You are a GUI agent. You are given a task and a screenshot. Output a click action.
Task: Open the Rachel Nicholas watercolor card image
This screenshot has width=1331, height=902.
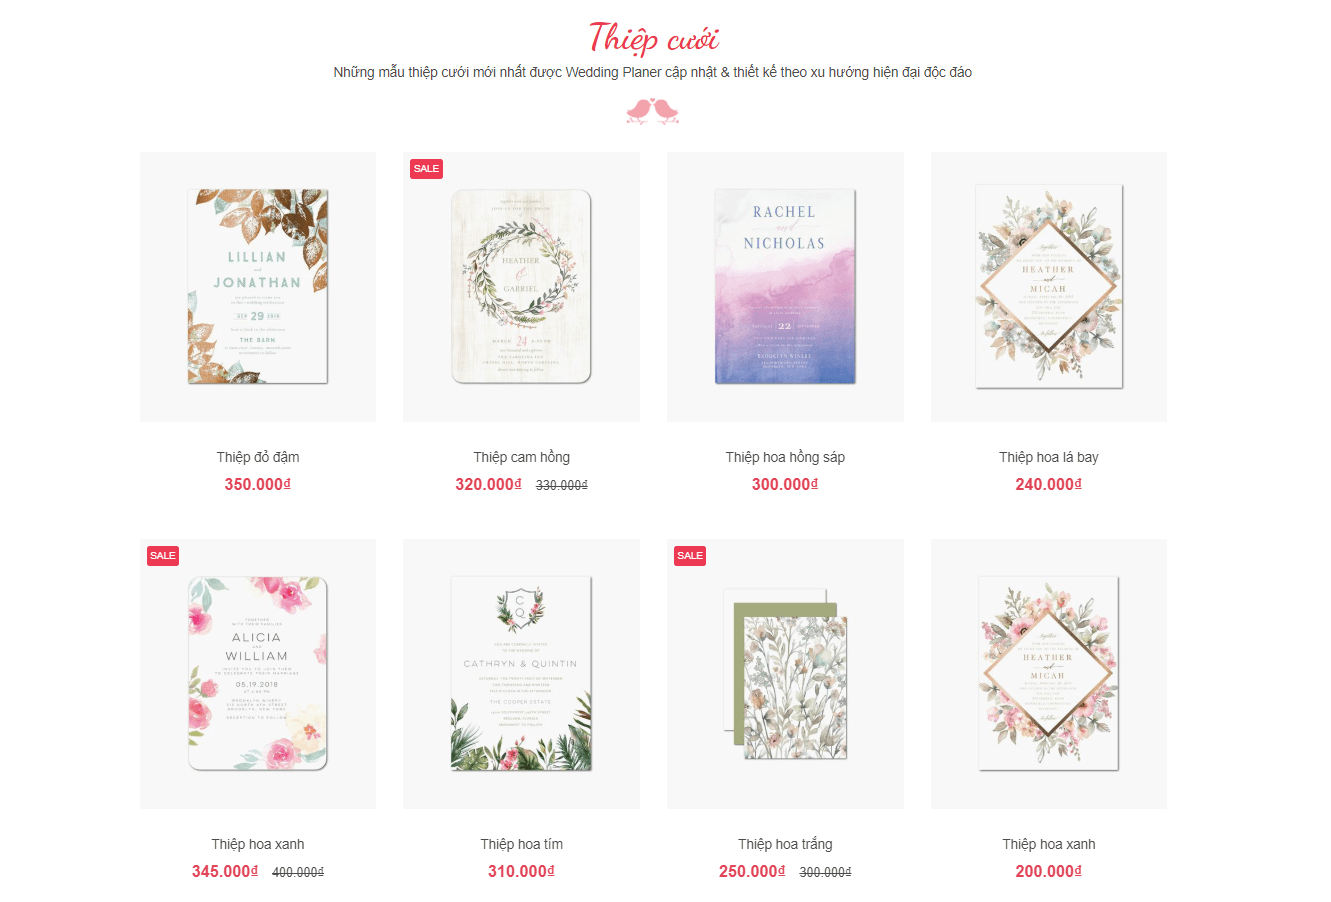(x=785, y=287)
